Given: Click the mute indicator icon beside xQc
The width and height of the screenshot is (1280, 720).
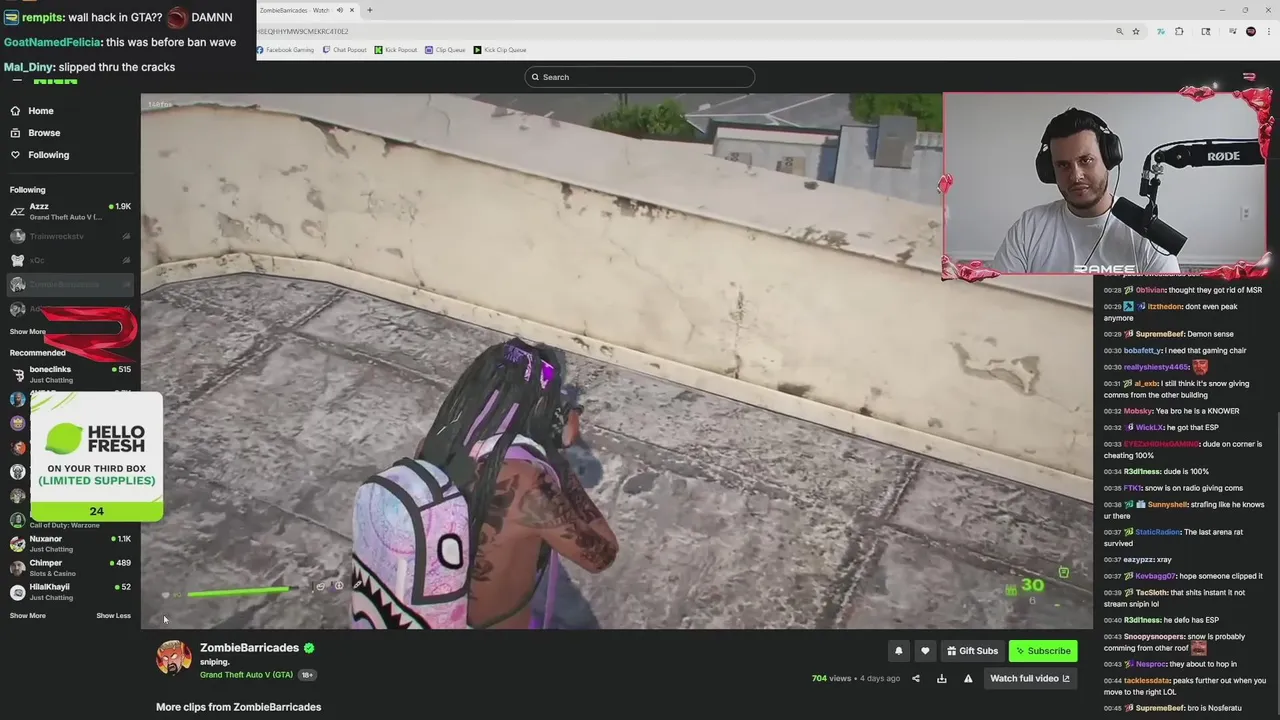Looking at the screenshot, I should pyautogui.click(x=126, y=260).
